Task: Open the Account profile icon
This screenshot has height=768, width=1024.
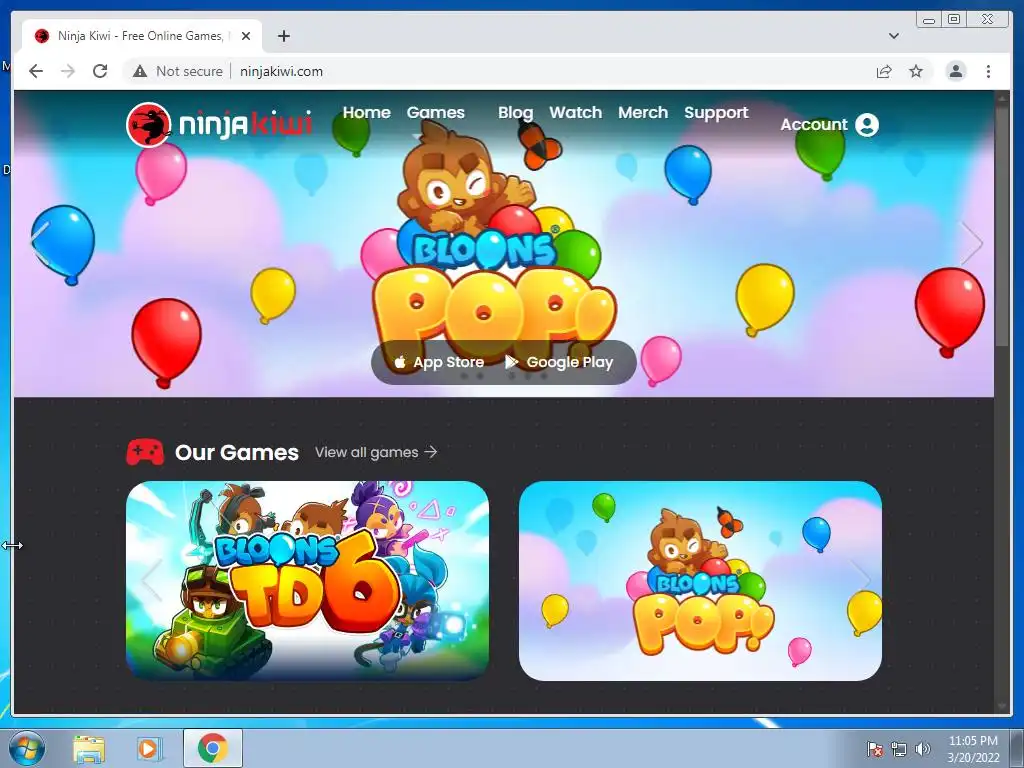Action: (867, 125)
